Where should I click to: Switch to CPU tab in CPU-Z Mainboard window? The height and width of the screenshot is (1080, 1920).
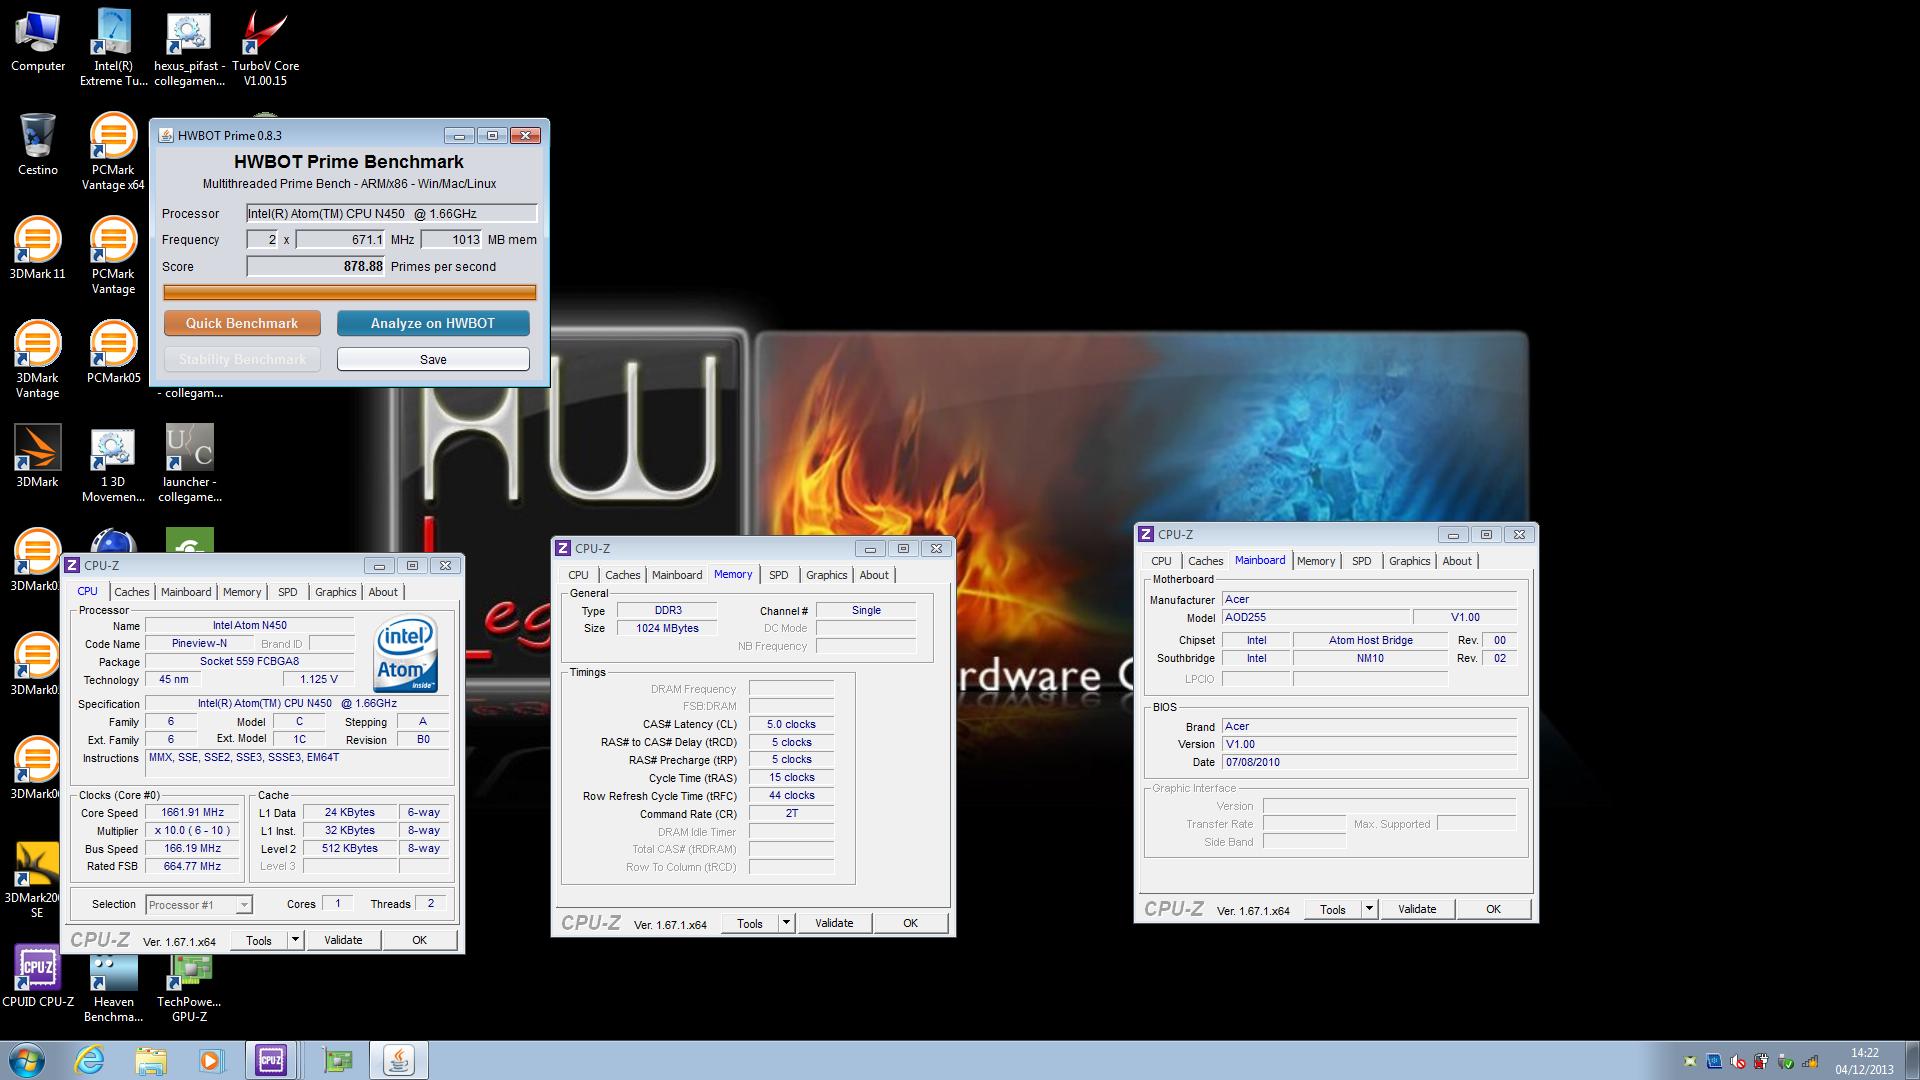[x=1161, y=561]
